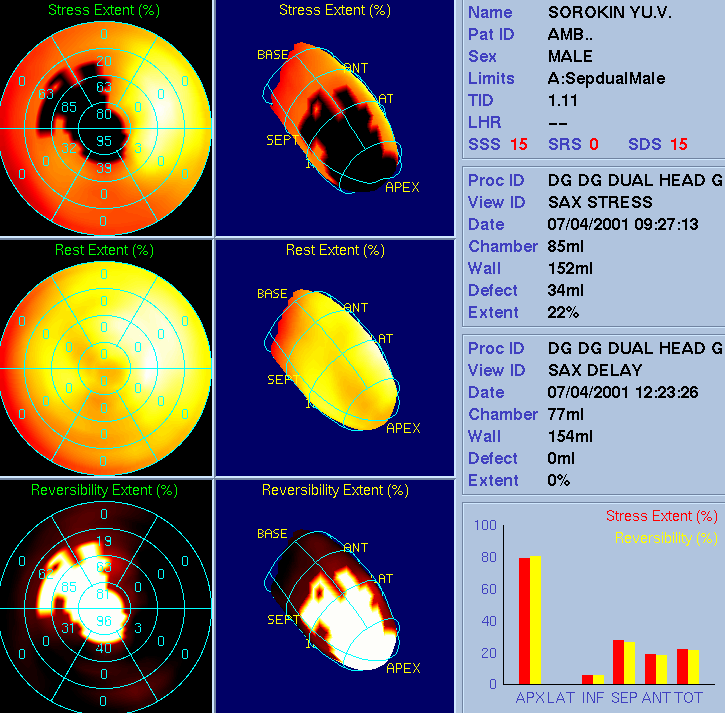
Task: Click the Sex value MALE
Action: coord(570,56)
